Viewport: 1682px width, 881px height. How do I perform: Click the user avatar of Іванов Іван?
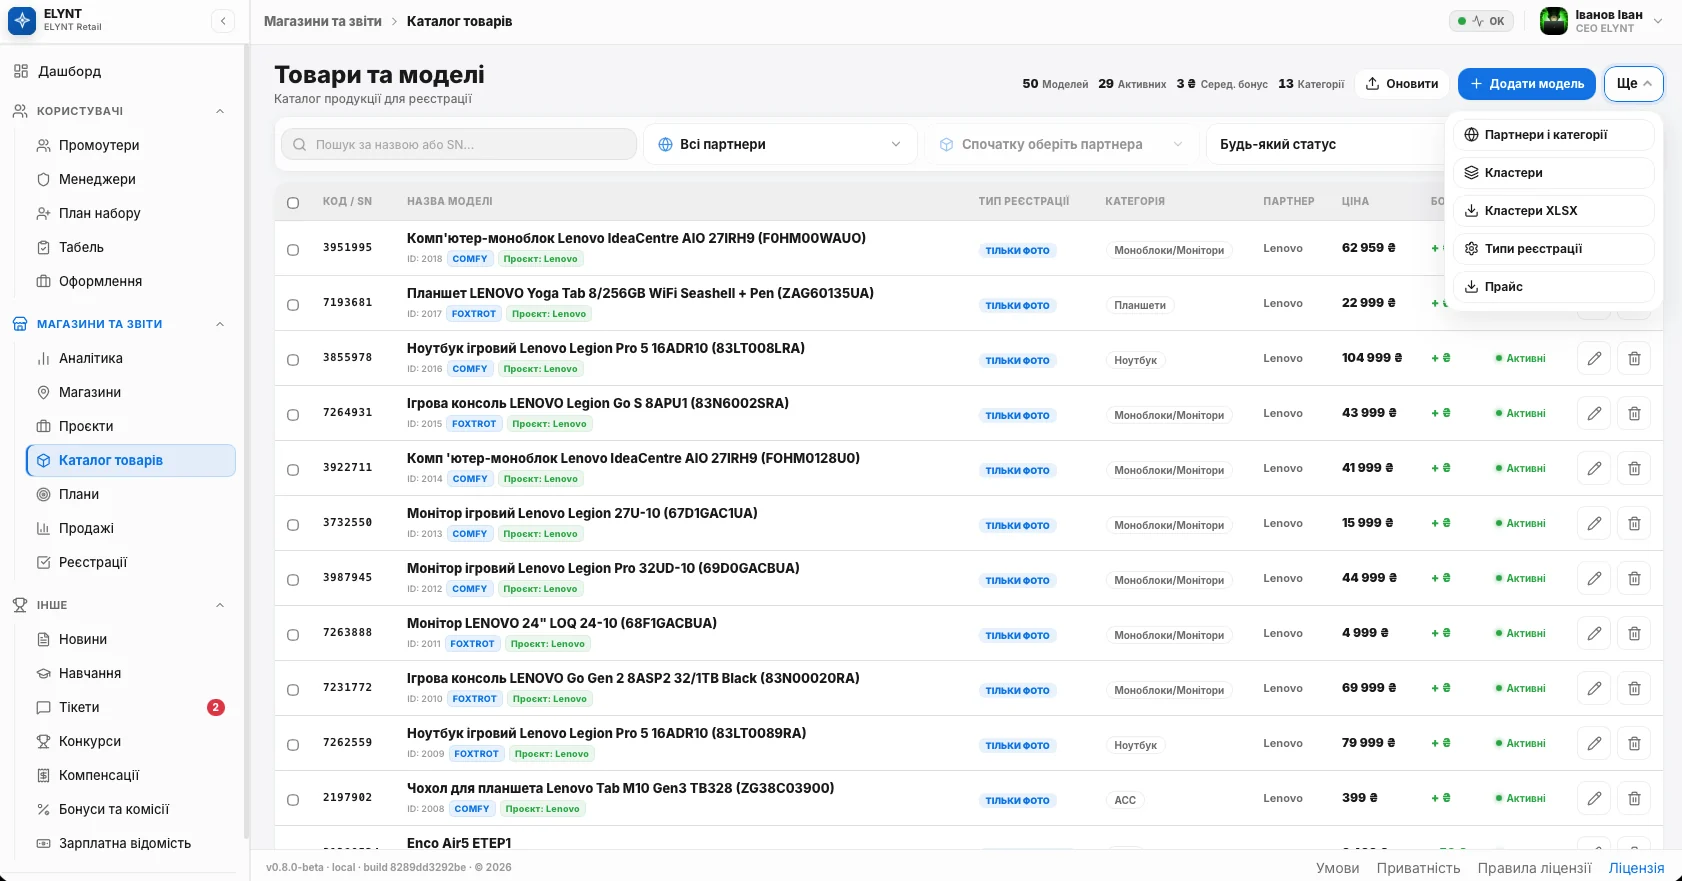click(x=1553, y=21)
